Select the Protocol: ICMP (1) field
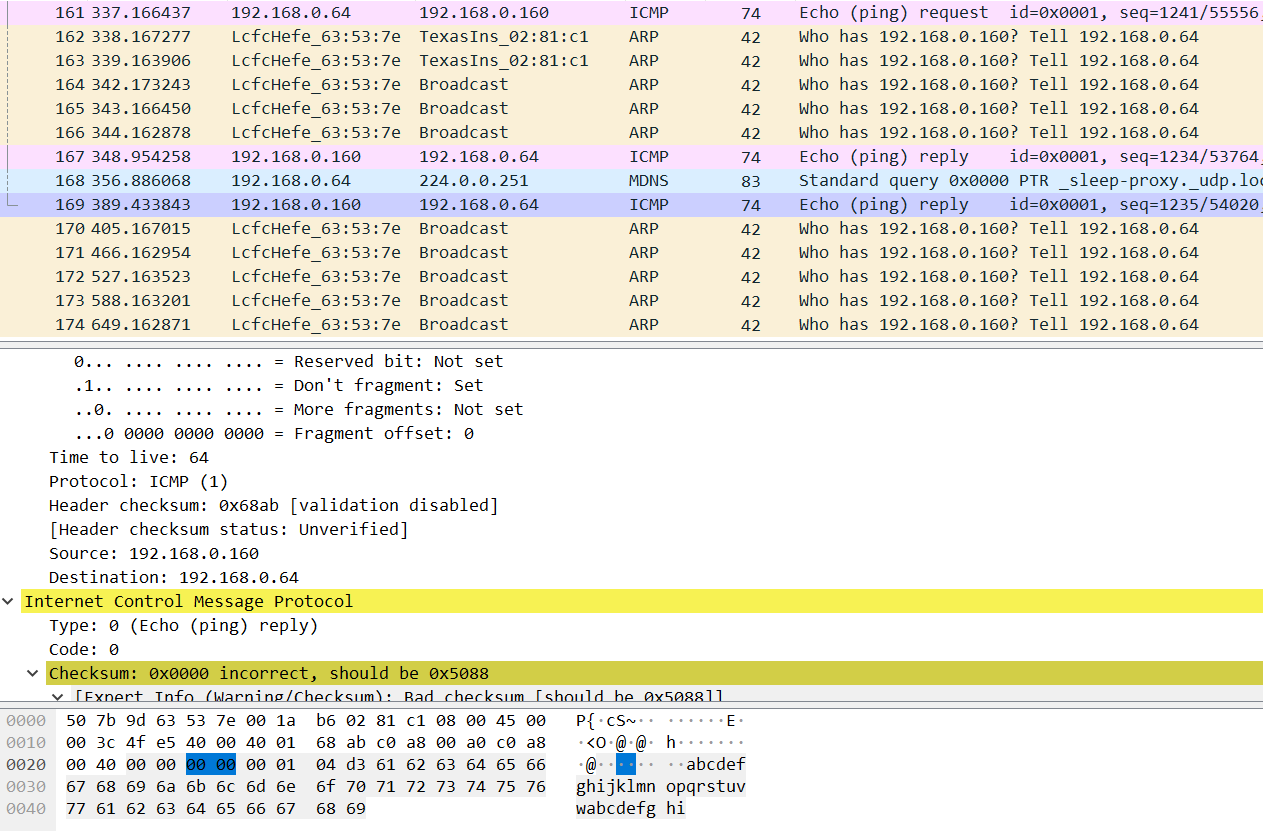This screenshot has width=1263, height=831. coord(139,481)
